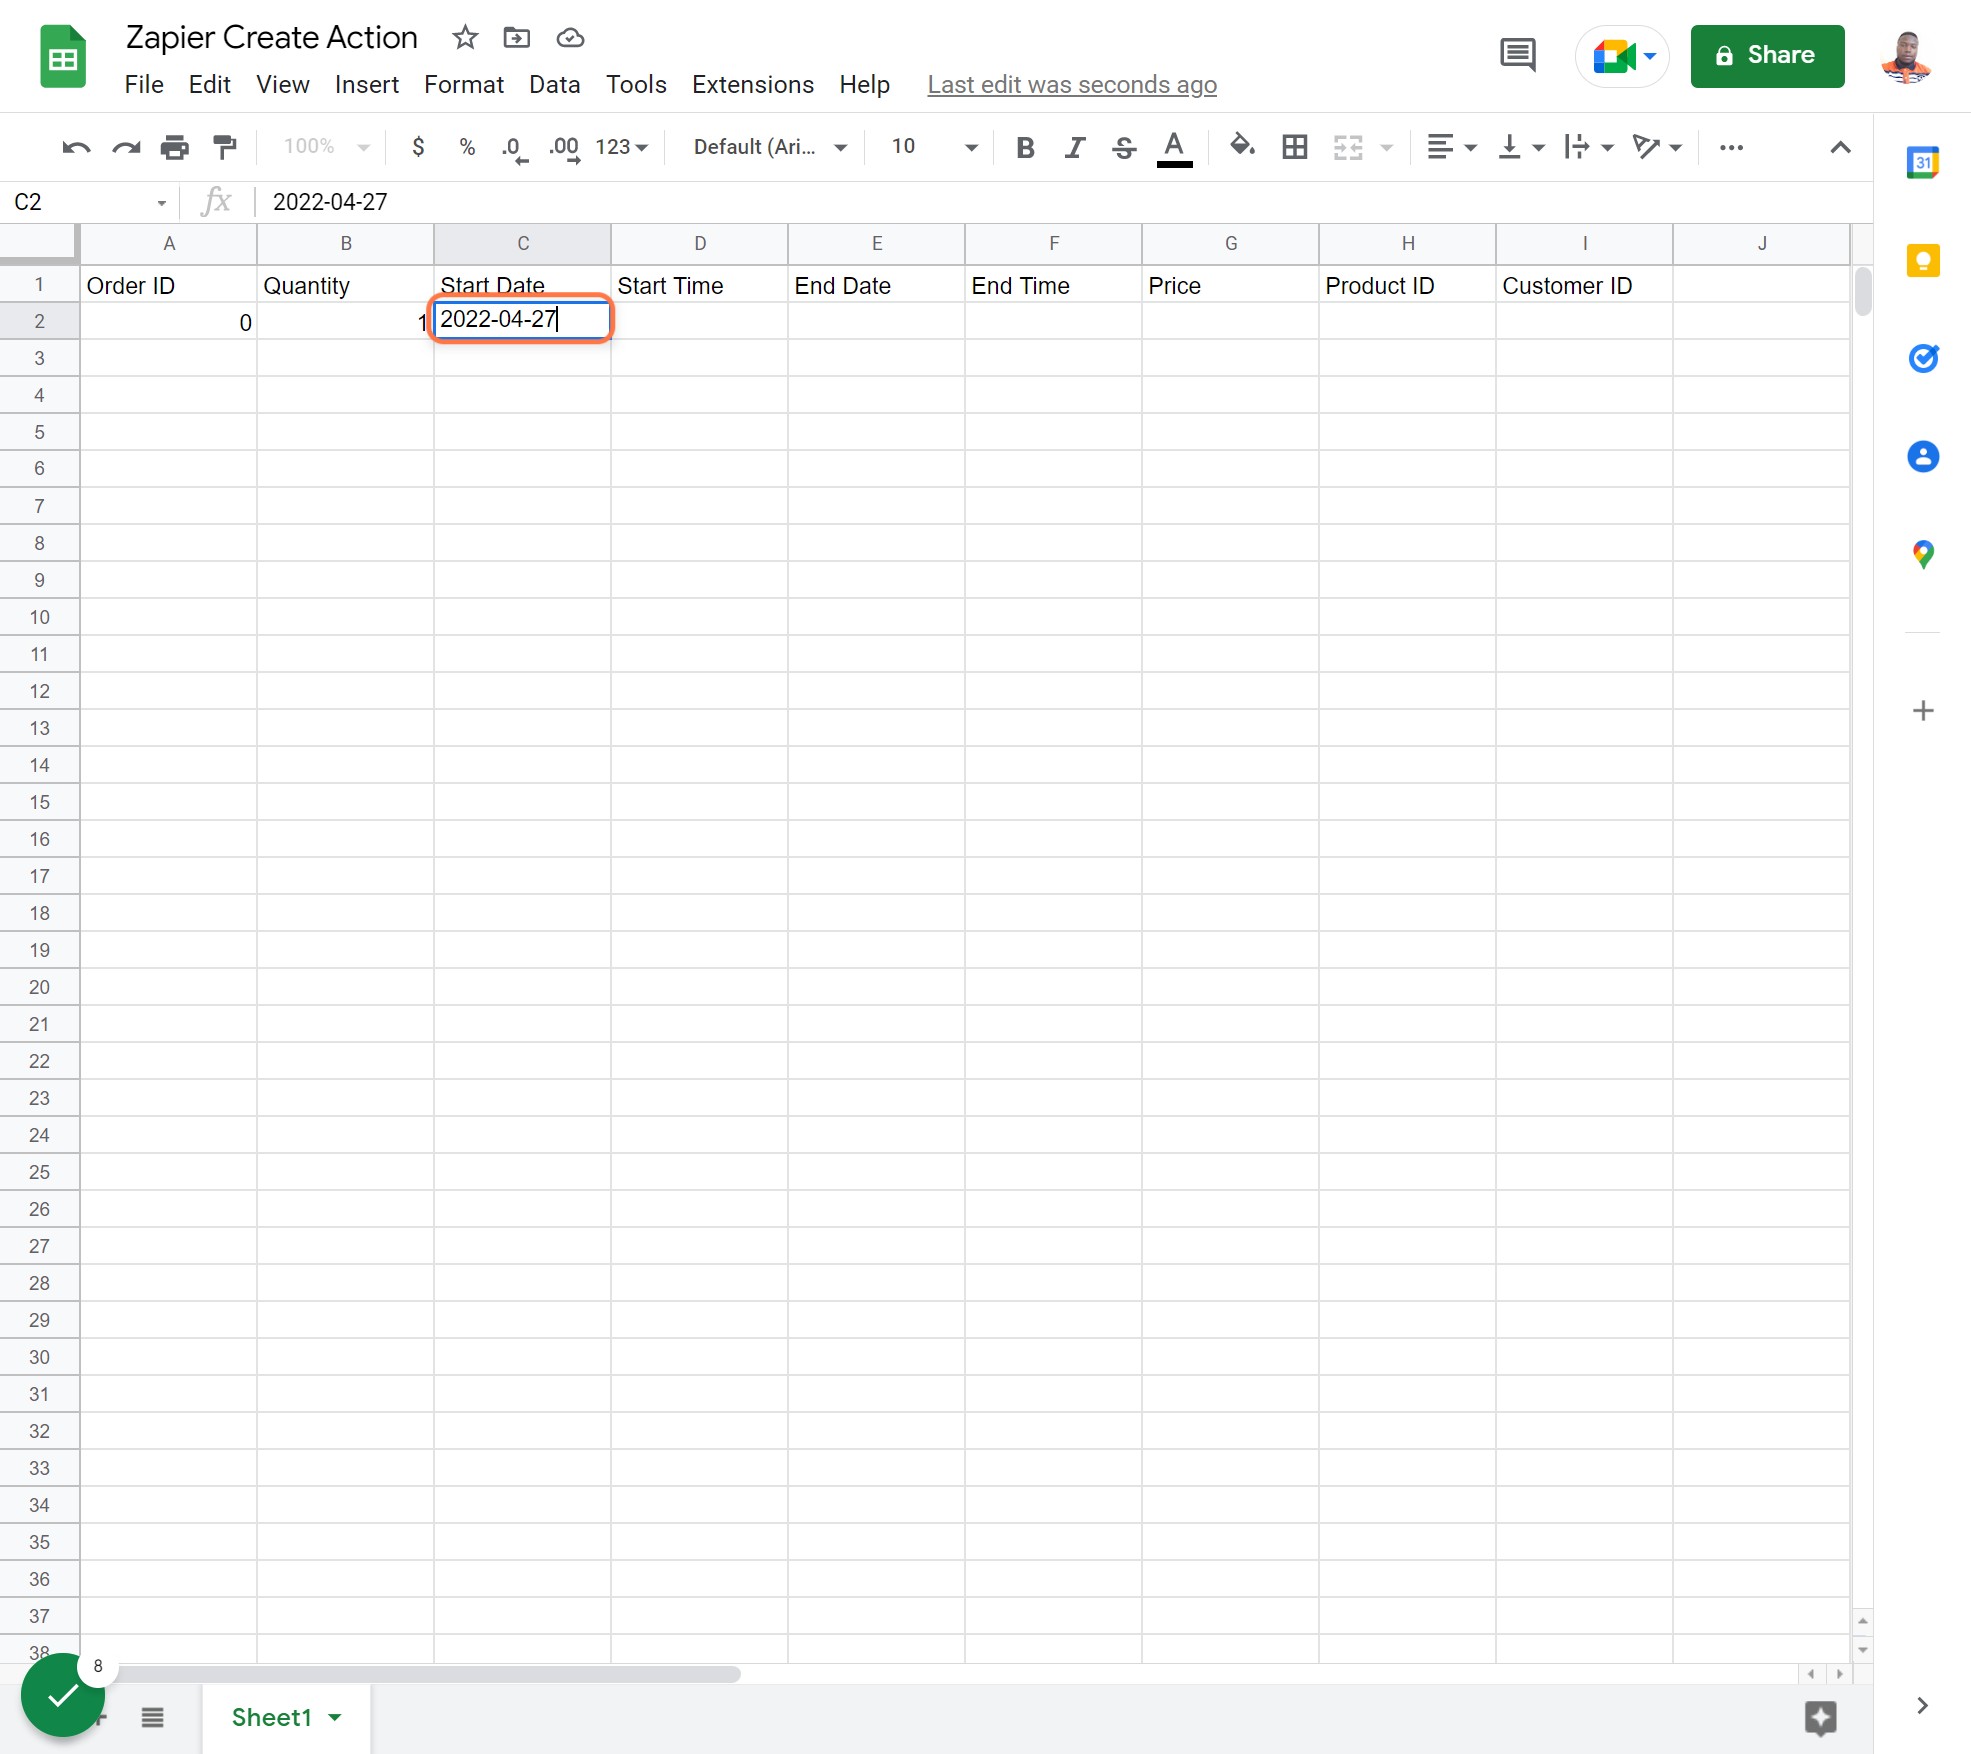Open Last edit was seconds ago link
Viewport: 1971px width, 1754px height.
(1071, 85)
